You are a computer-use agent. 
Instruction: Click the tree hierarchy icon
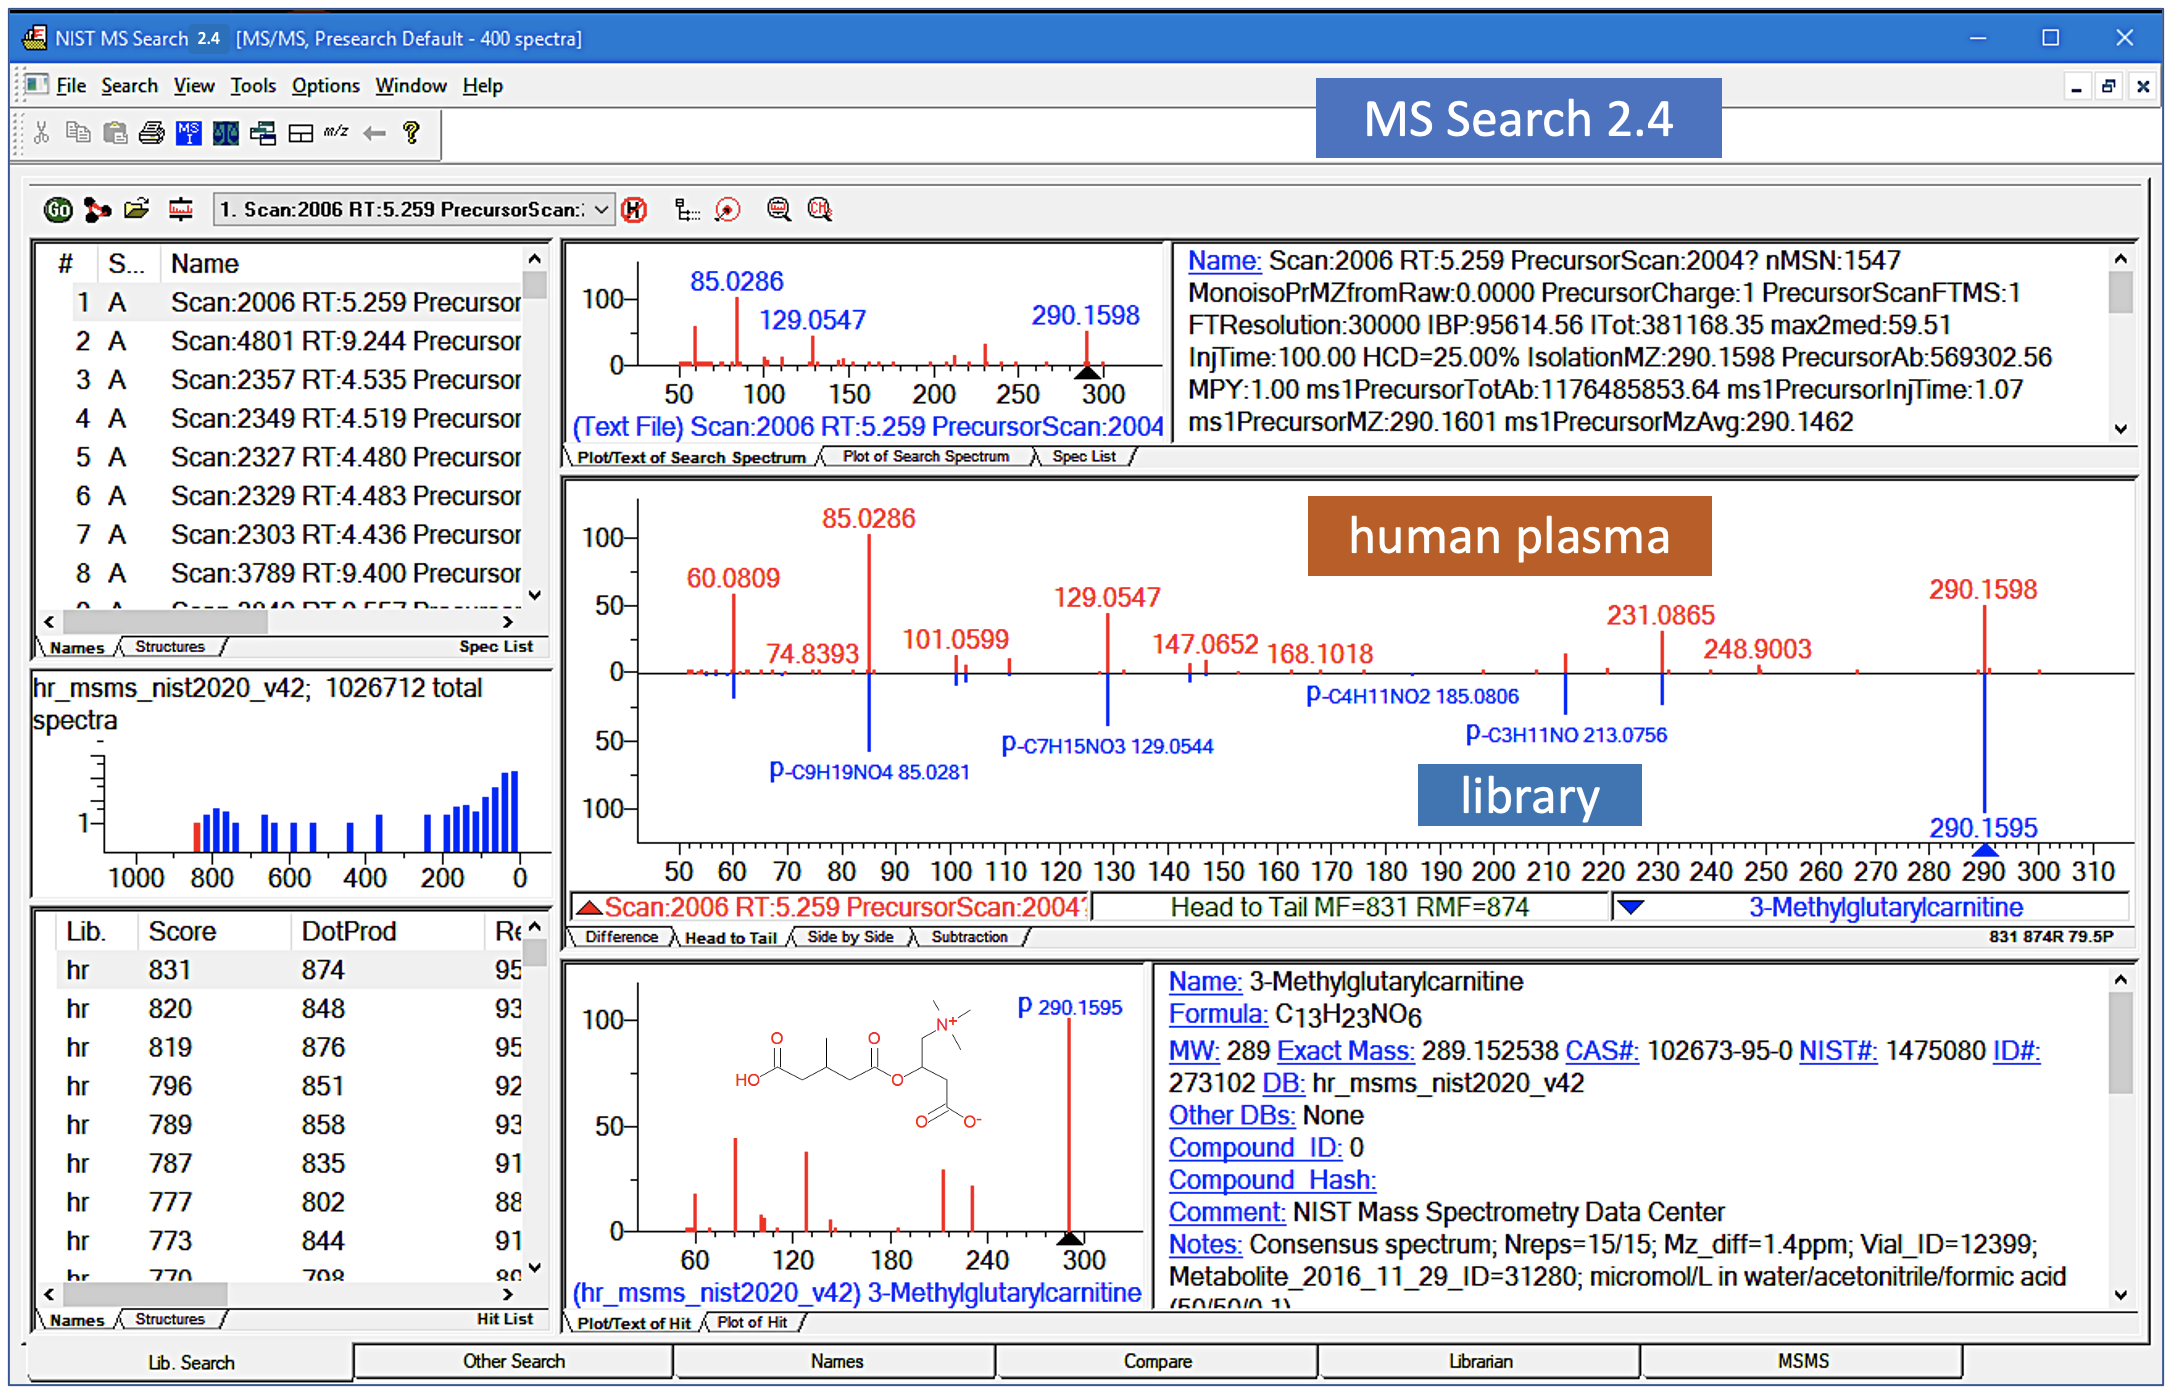(x=686, y=209)
